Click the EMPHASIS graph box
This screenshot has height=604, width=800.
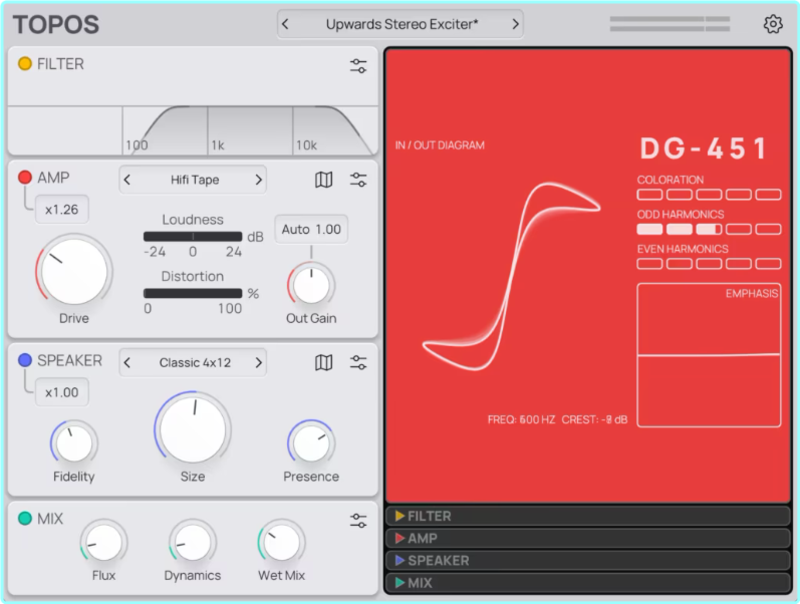709,355
